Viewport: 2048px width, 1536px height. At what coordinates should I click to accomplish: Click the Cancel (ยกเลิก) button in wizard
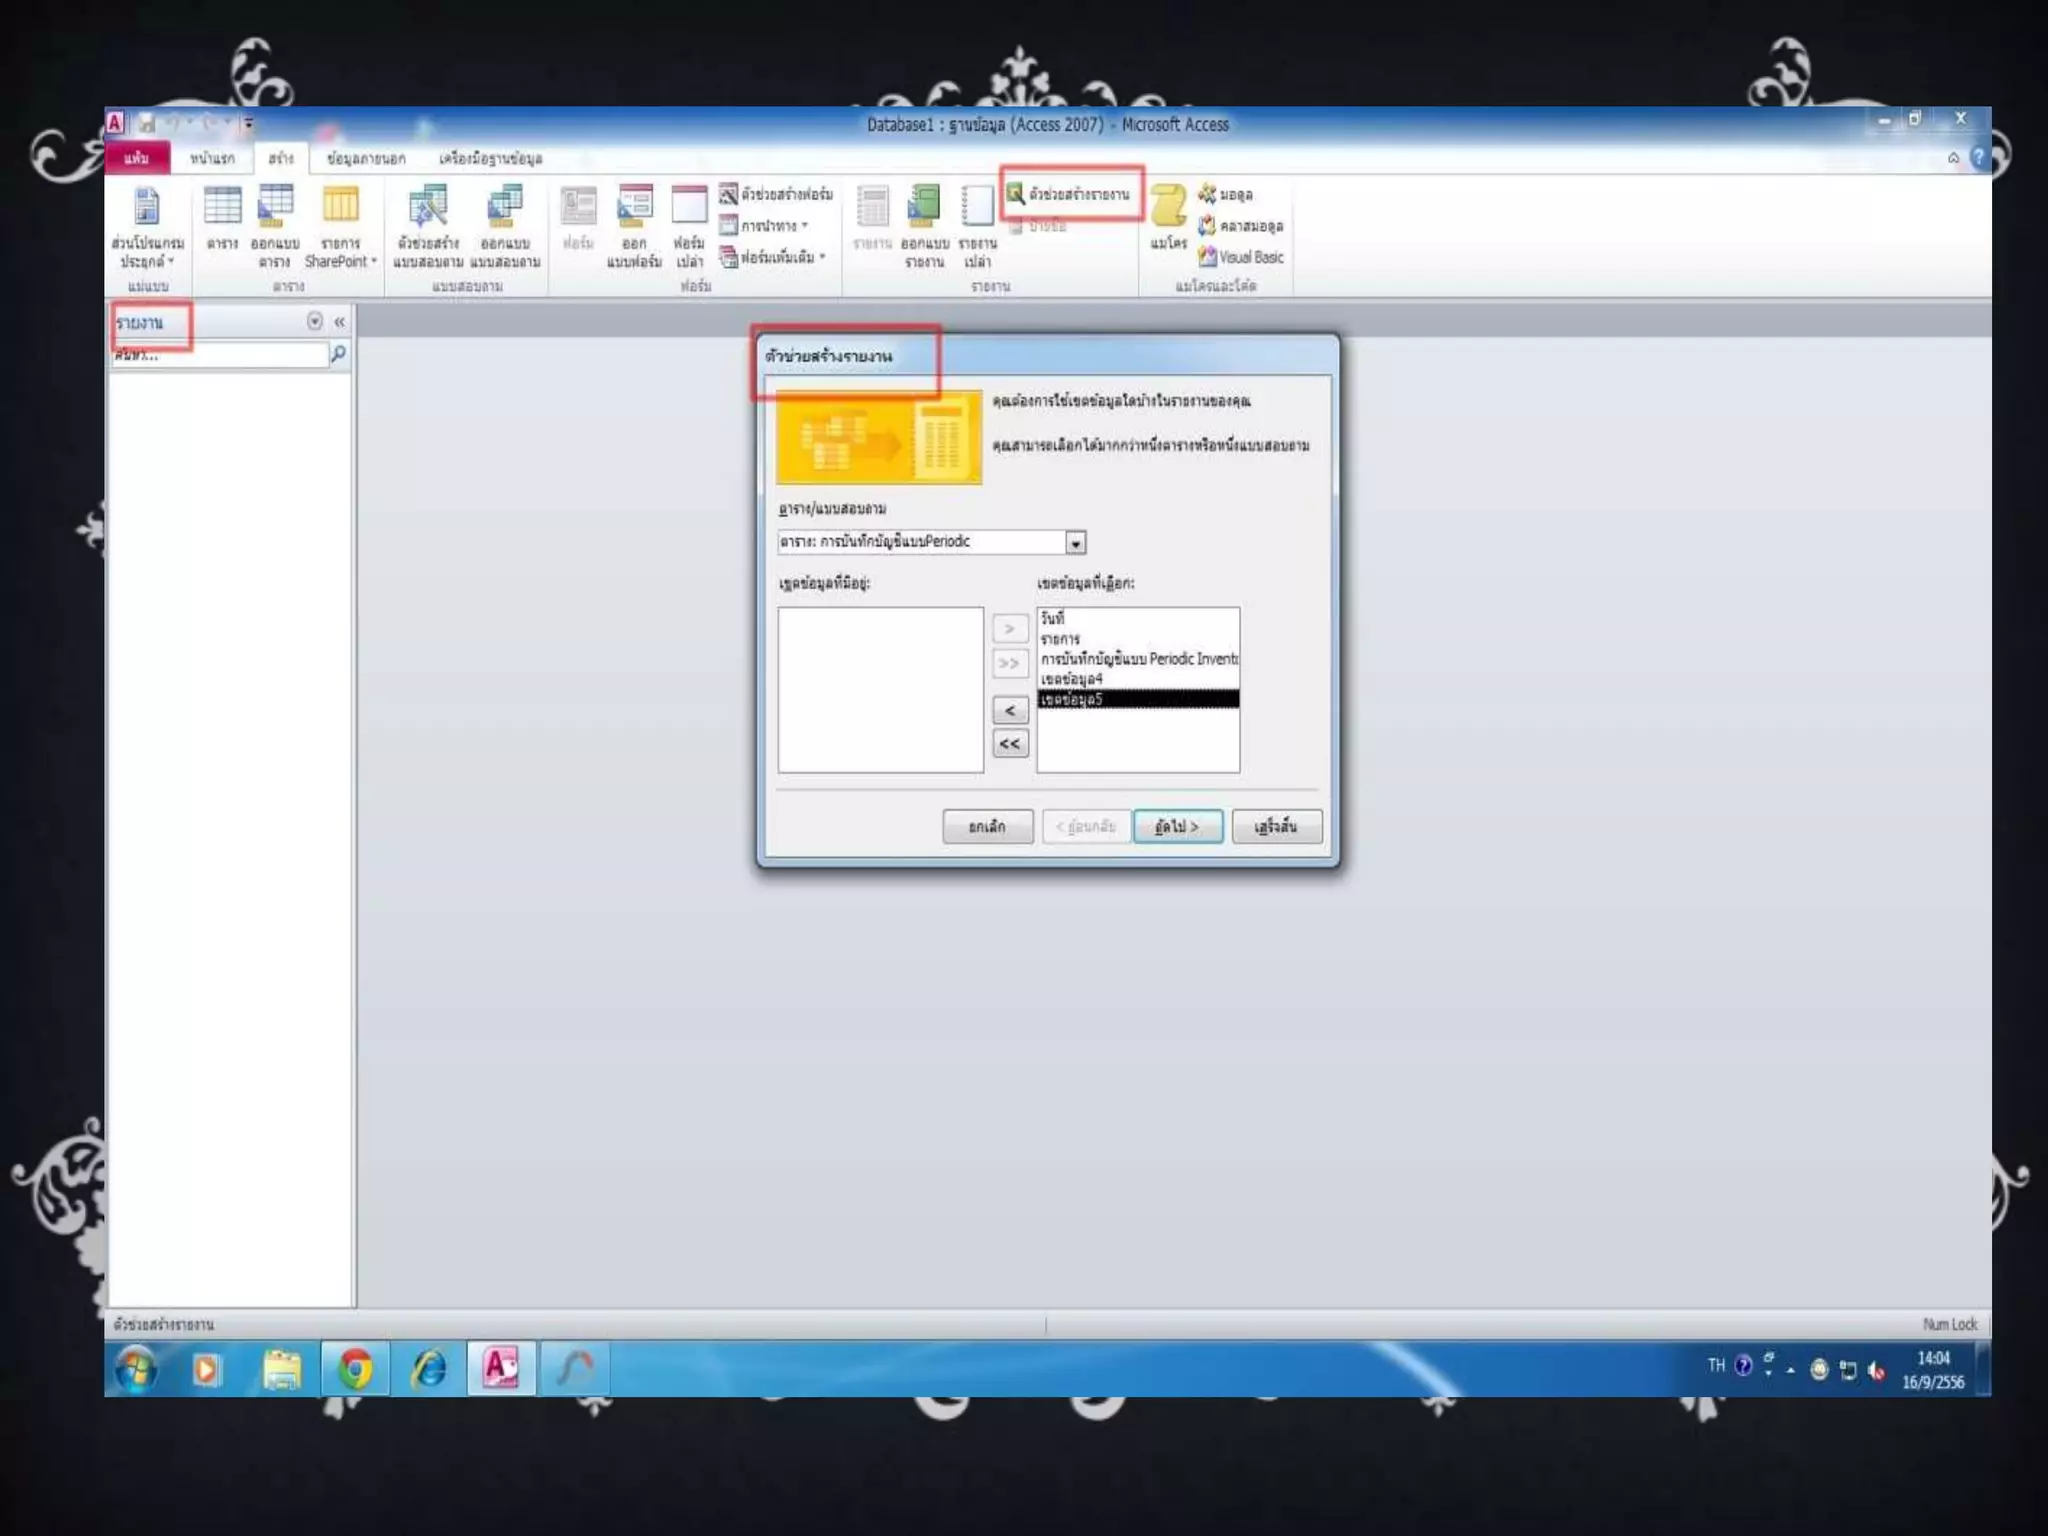[x=987, y=826]
